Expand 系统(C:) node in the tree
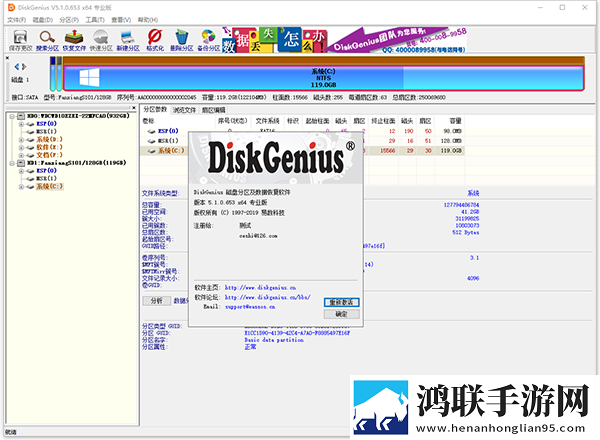600x440 pixels. [x=21, y=187]
